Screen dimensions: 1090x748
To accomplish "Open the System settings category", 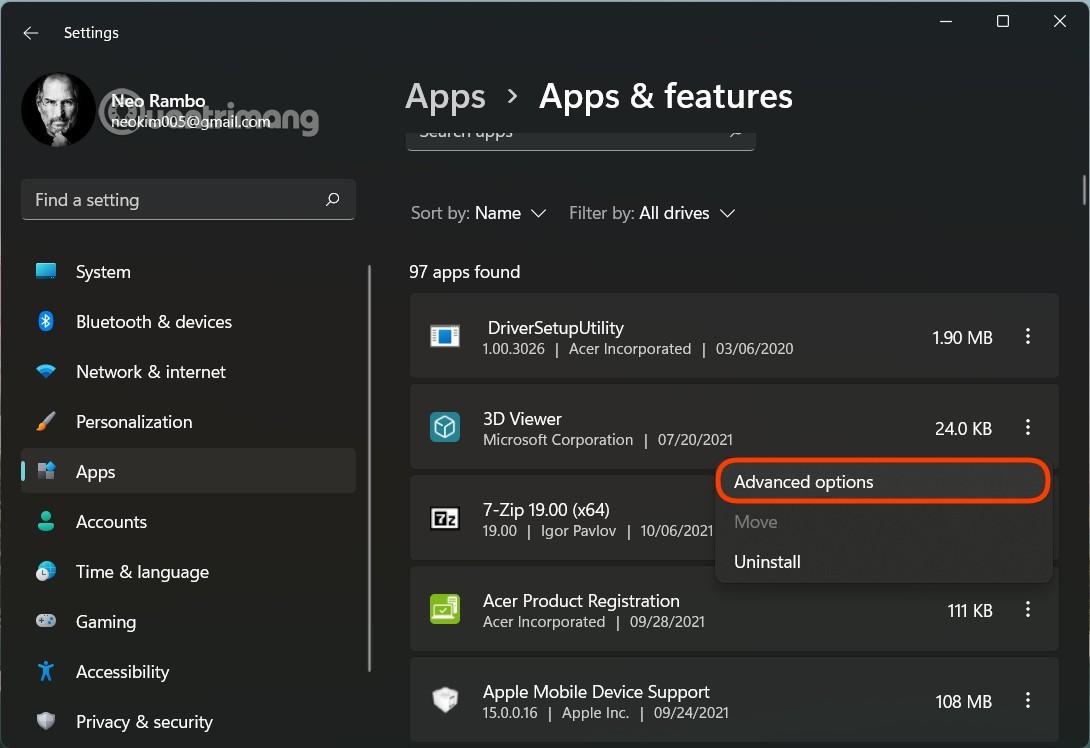I will click(103, 272).
